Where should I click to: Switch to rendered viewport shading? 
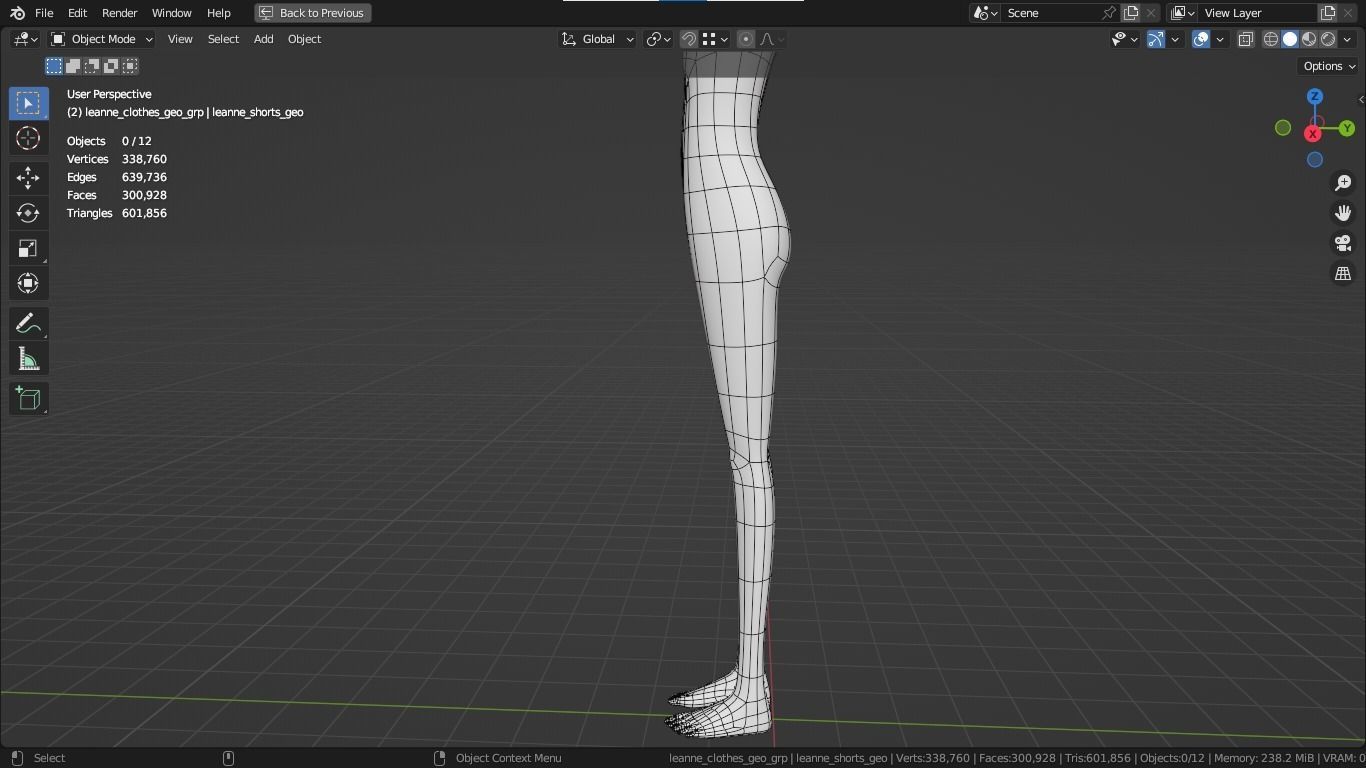[1328, 39]
